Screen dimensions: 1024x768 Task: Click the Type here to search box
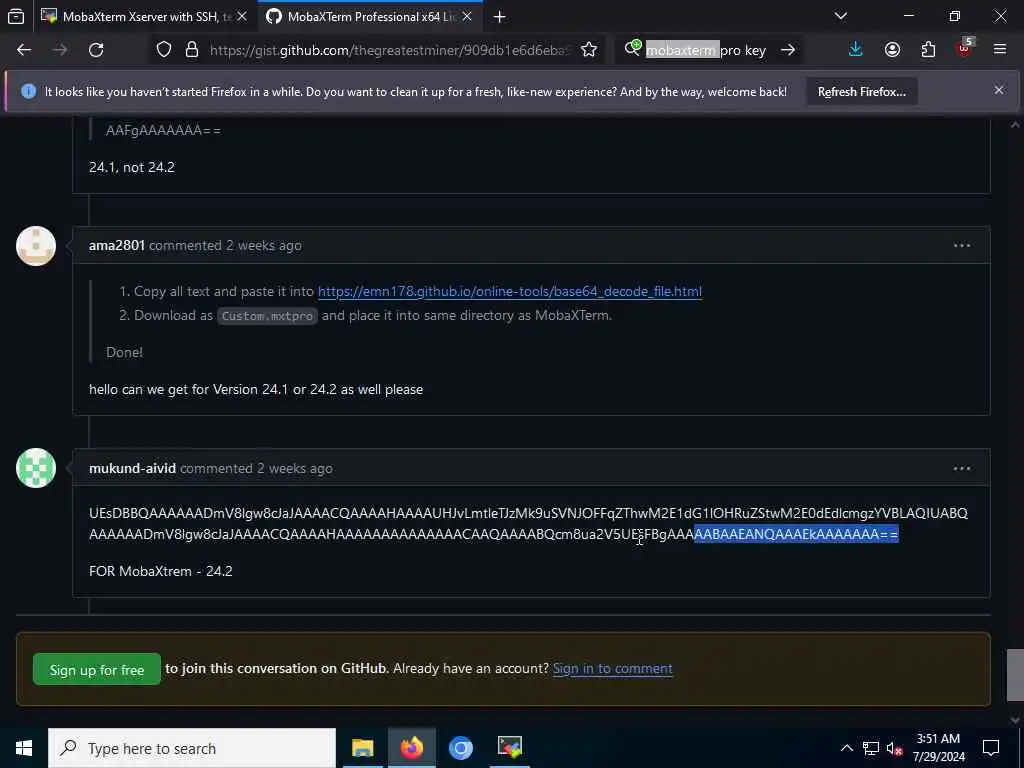click(192, 748)
